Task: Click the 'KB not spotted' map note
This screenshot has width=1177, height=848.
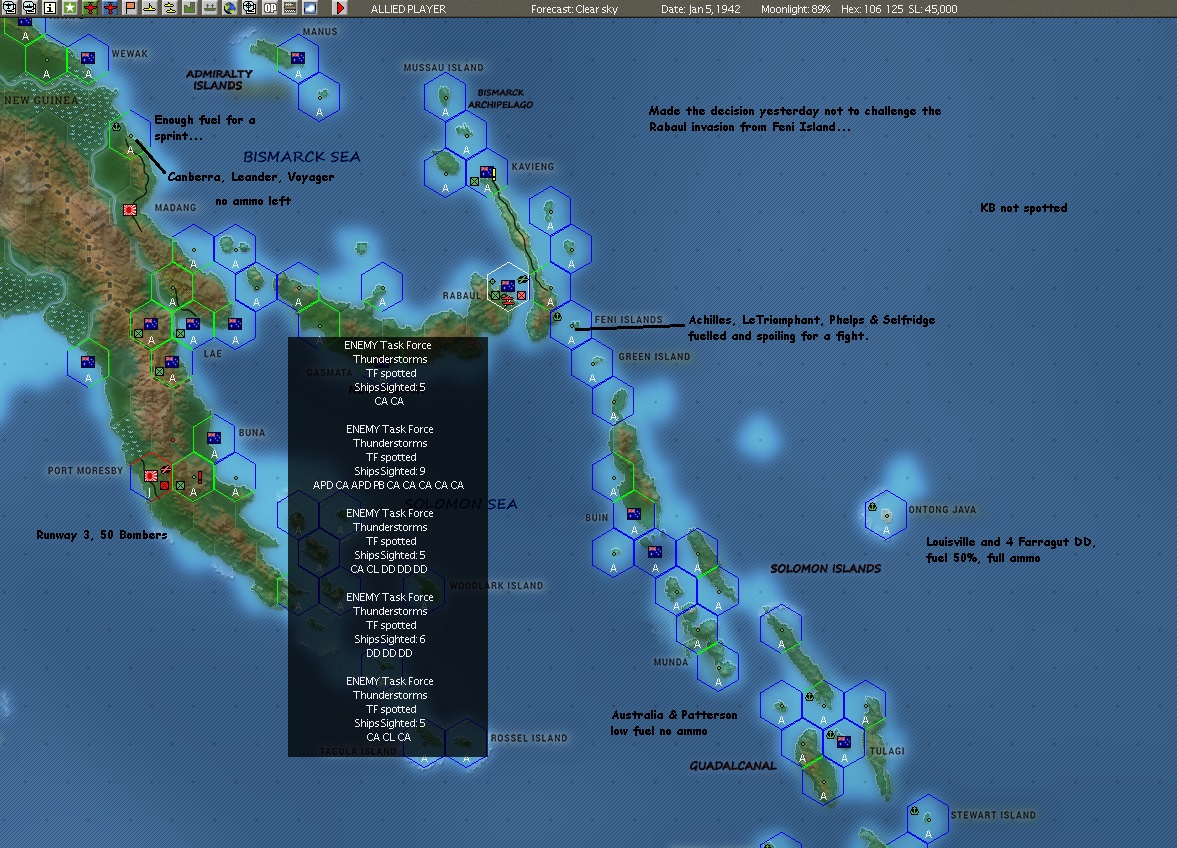Action: tap(1023, 208)
